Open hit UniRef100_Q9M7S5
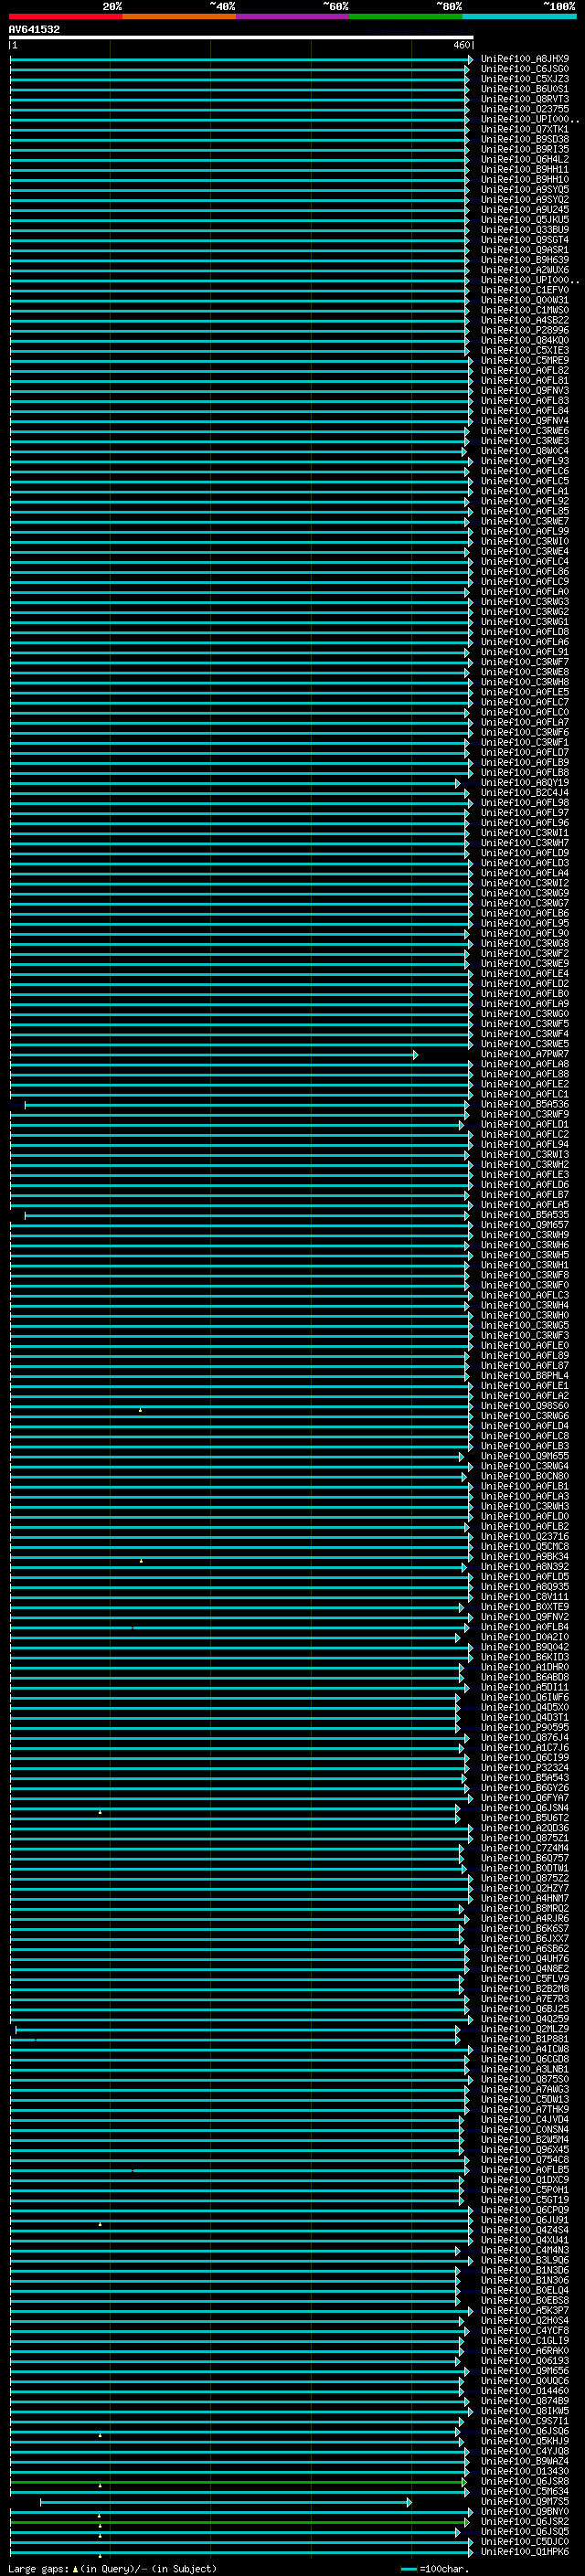585x2576 pixels. click(x=524, y=2502)
